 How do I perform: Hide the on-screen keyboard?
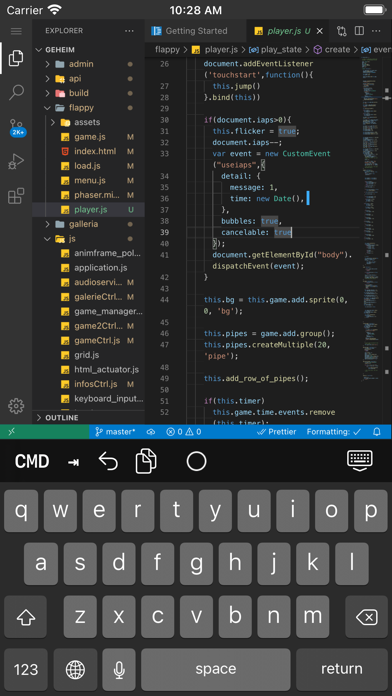pos(360,460)
